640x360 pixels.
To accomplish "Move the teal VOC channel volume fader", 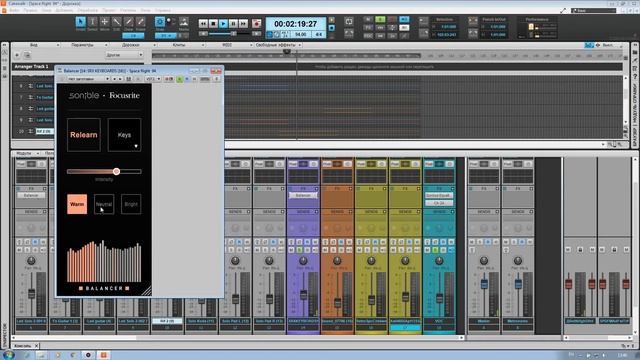I will click(439, 298).
